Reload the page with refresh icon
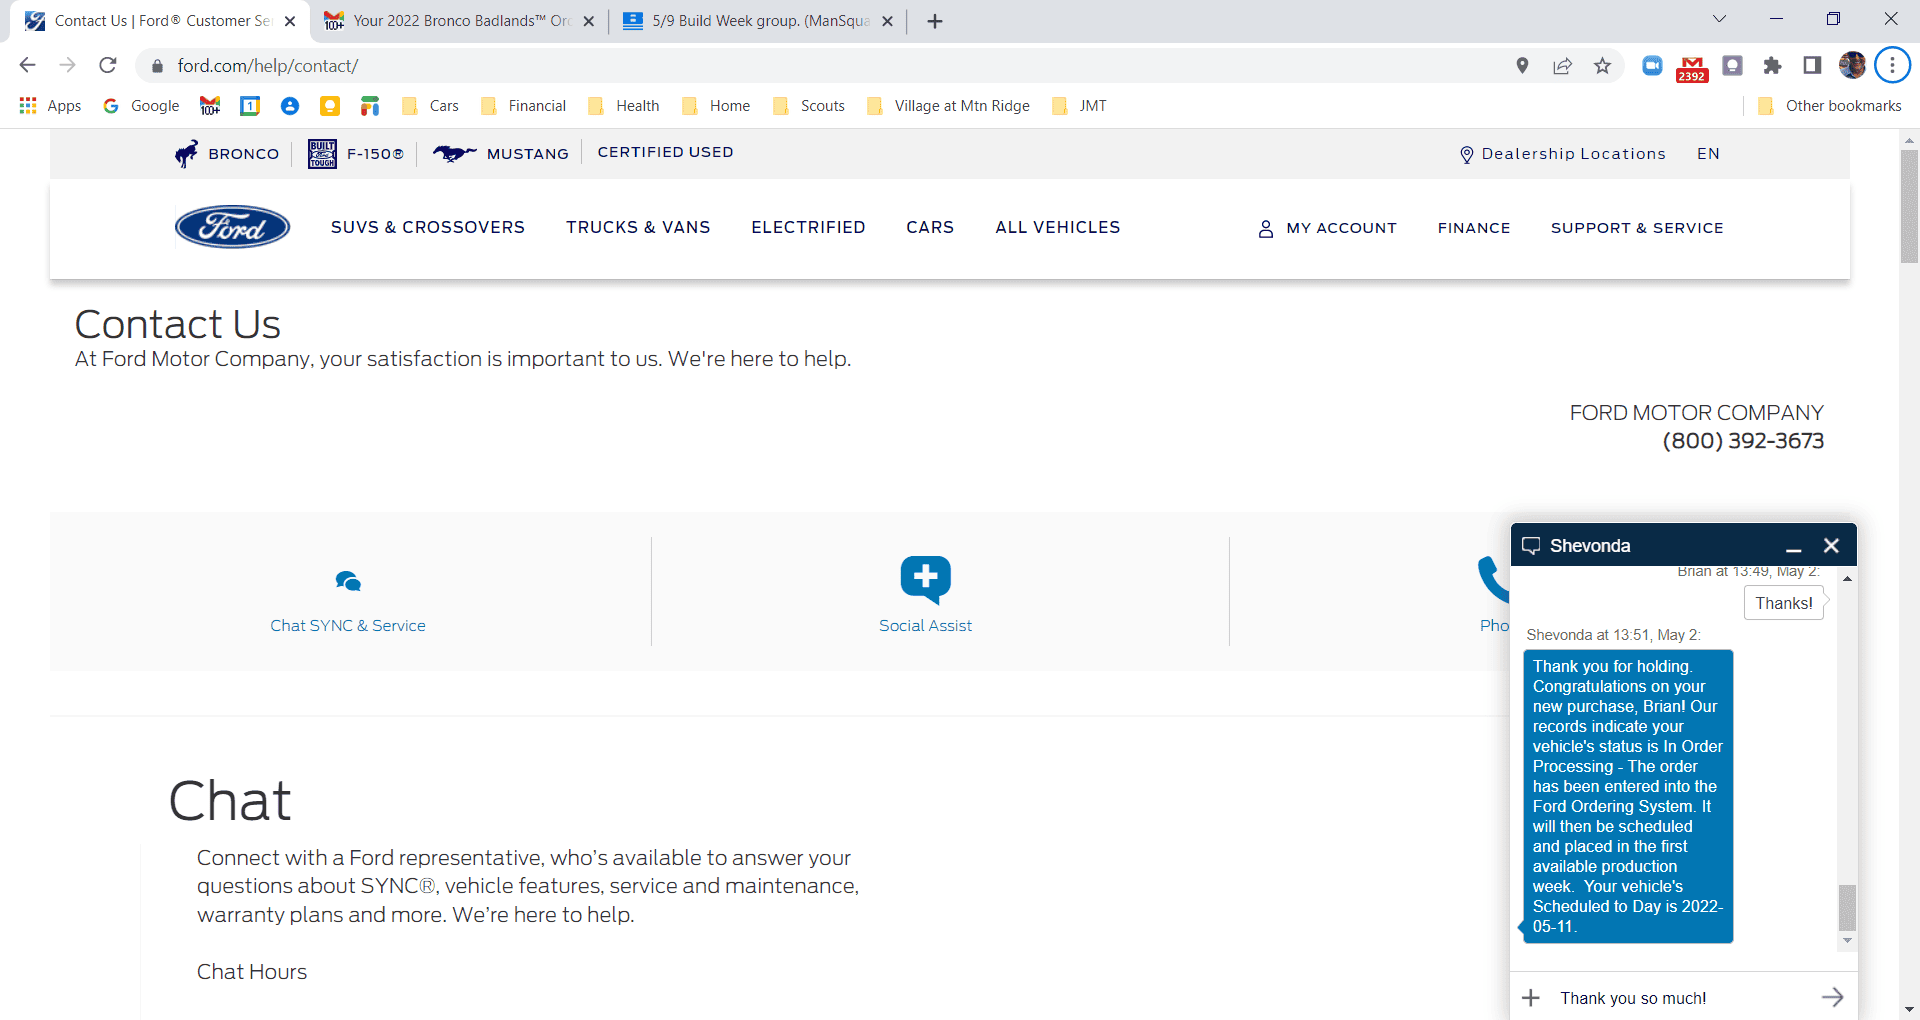Image resolution: width=1920 pixels, height=1020 pixels. (x=108, y=65)
